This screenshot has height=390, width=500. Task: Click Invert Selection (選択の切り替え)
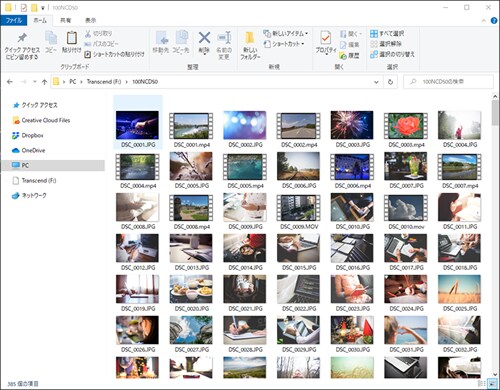pos(392,54)
